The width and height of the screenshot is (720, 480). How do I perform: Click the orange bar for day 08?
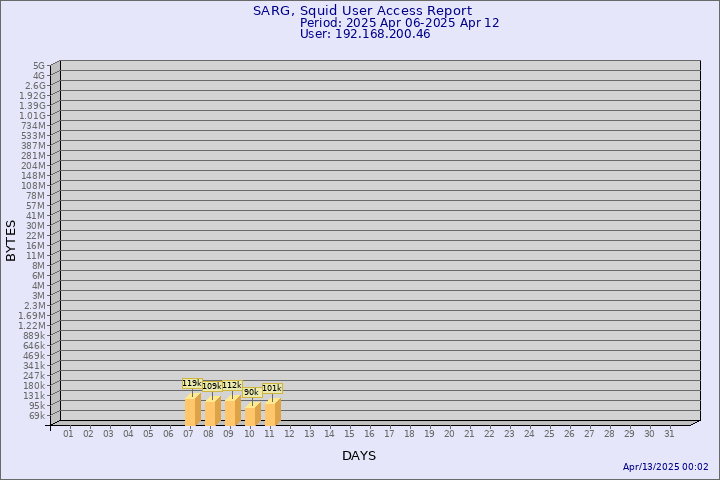coord(212,412)
